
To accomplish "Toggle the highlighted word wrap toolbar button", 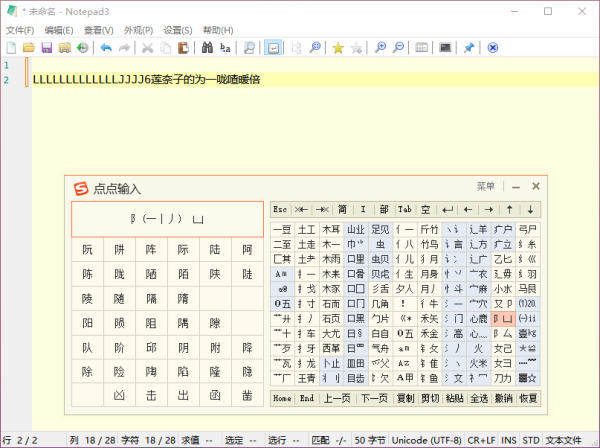I will pyautogui.click(x=273, y=48).
